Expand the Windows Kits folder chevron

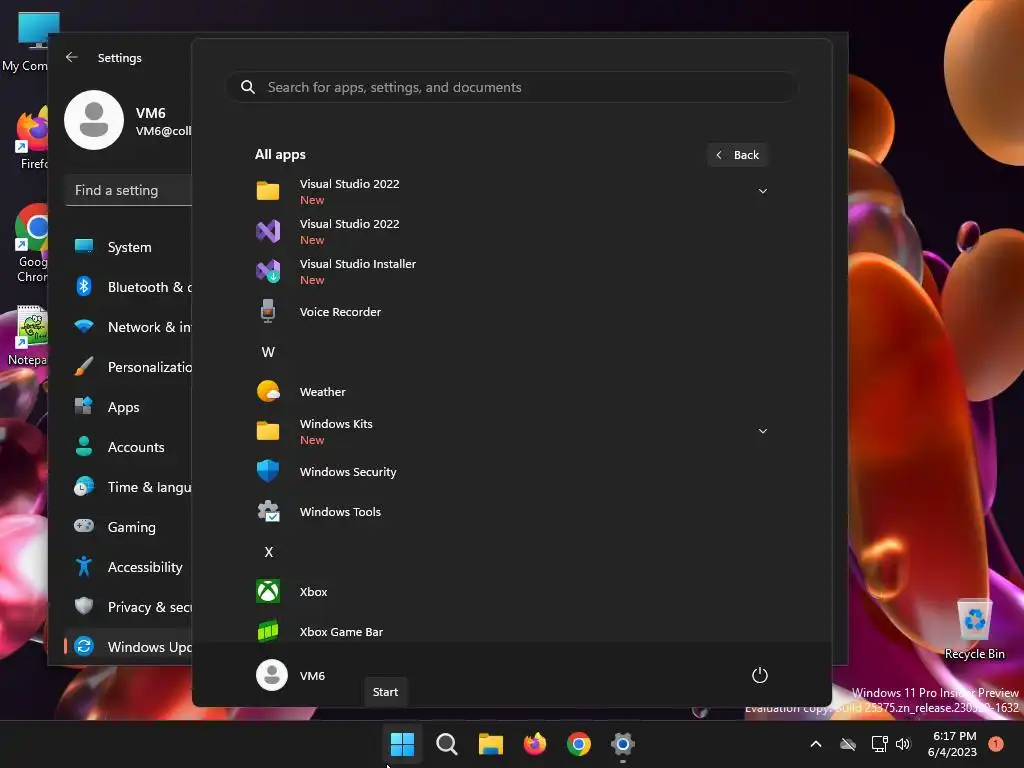coord(762,431)
